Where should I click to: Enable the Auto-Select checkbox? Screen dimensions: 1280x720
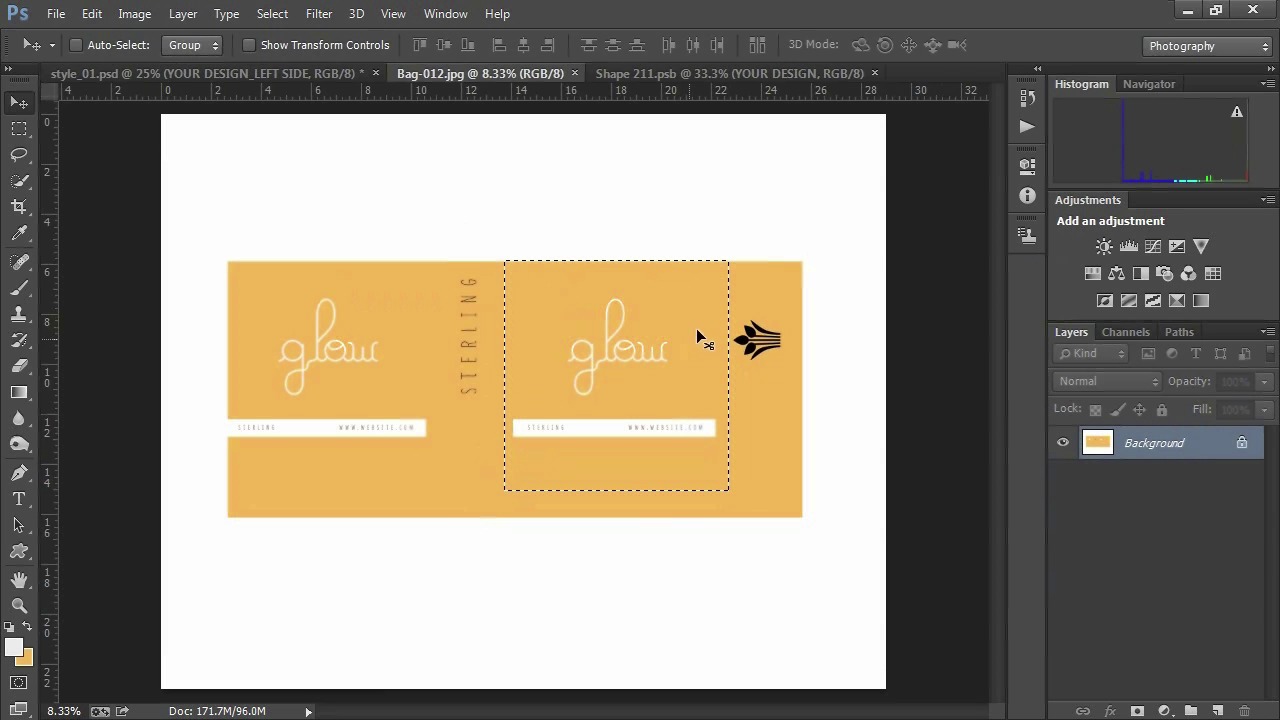point(76,45)
